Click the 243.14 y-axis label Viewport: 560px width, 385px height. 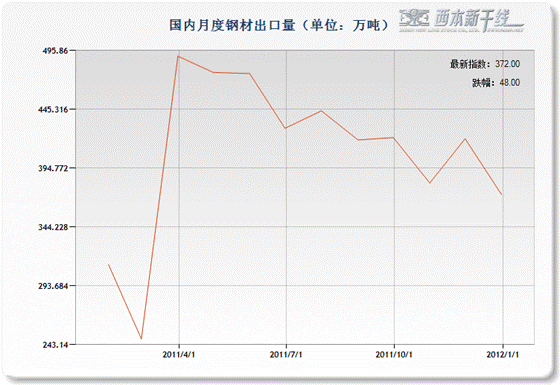[x=55, y=345]
